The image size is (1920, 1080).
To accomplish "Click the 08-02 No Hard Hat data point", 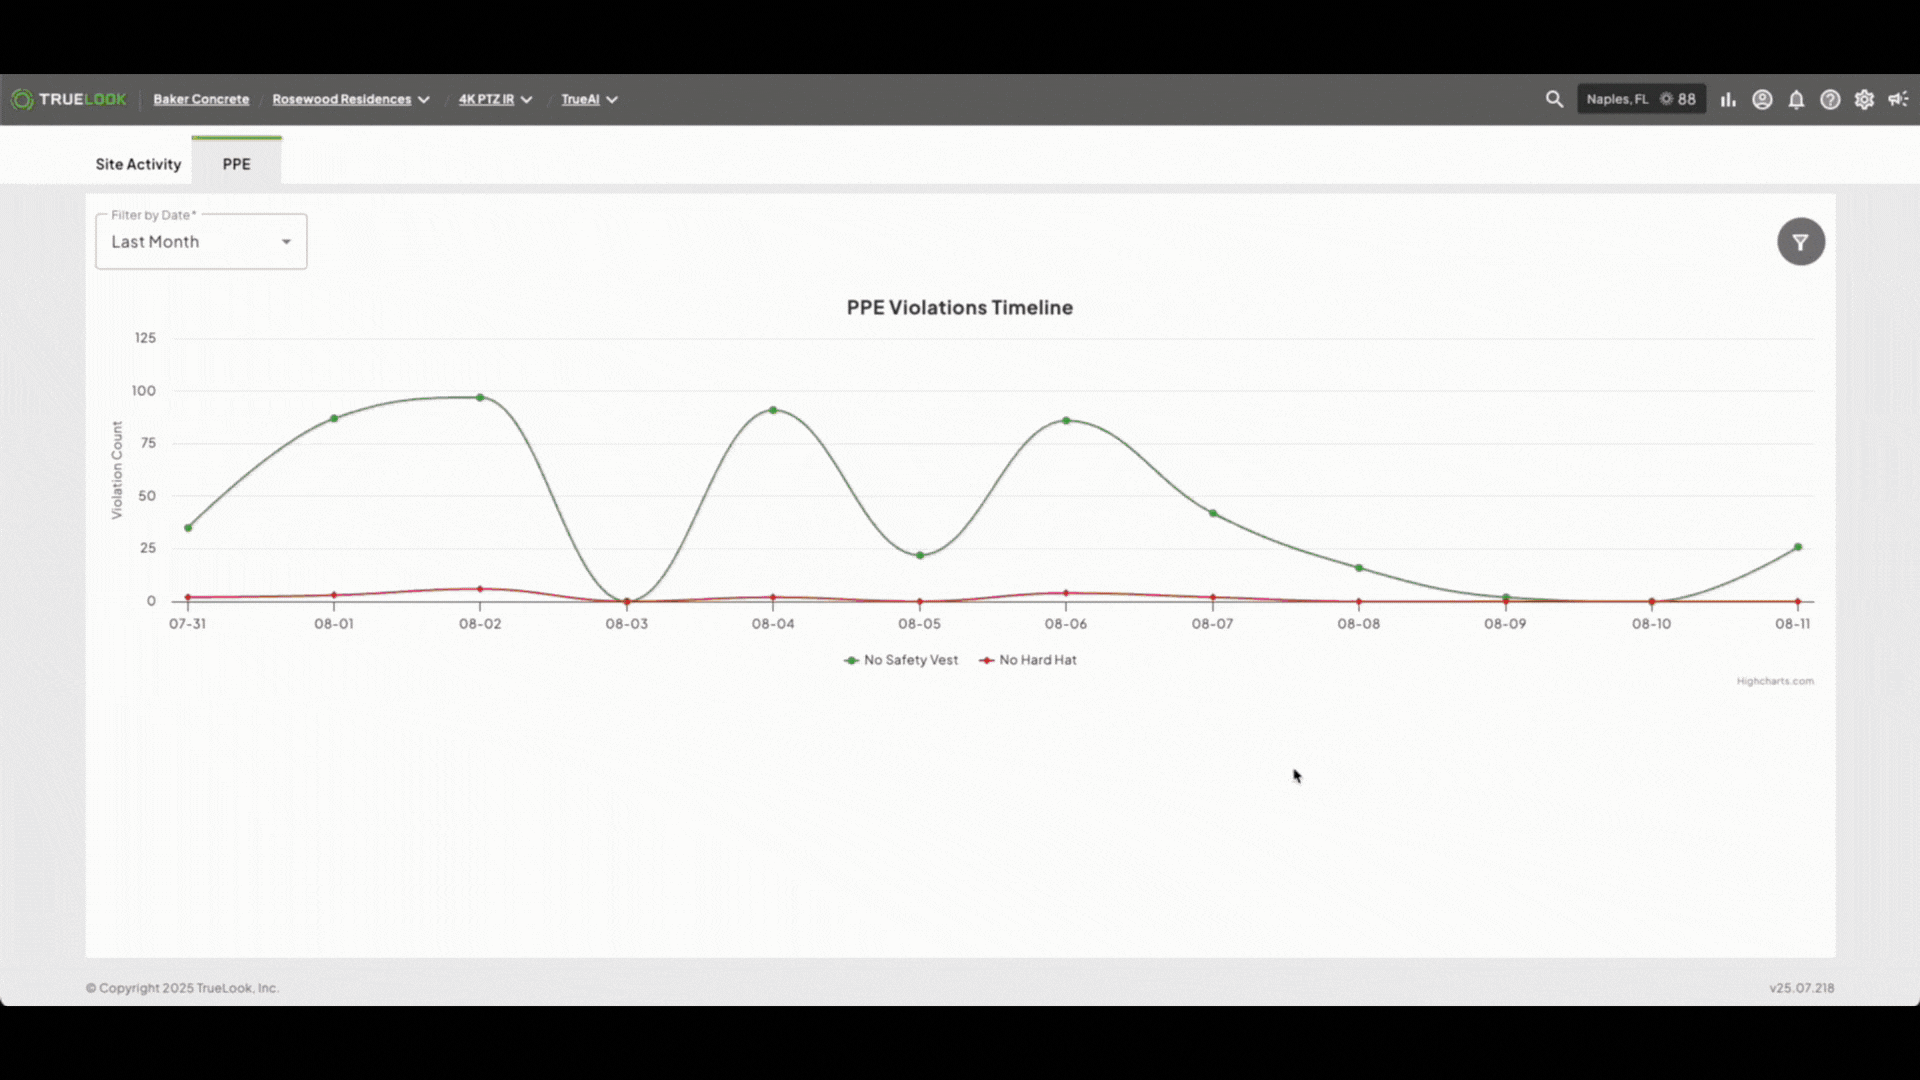I will coord(480,589).
